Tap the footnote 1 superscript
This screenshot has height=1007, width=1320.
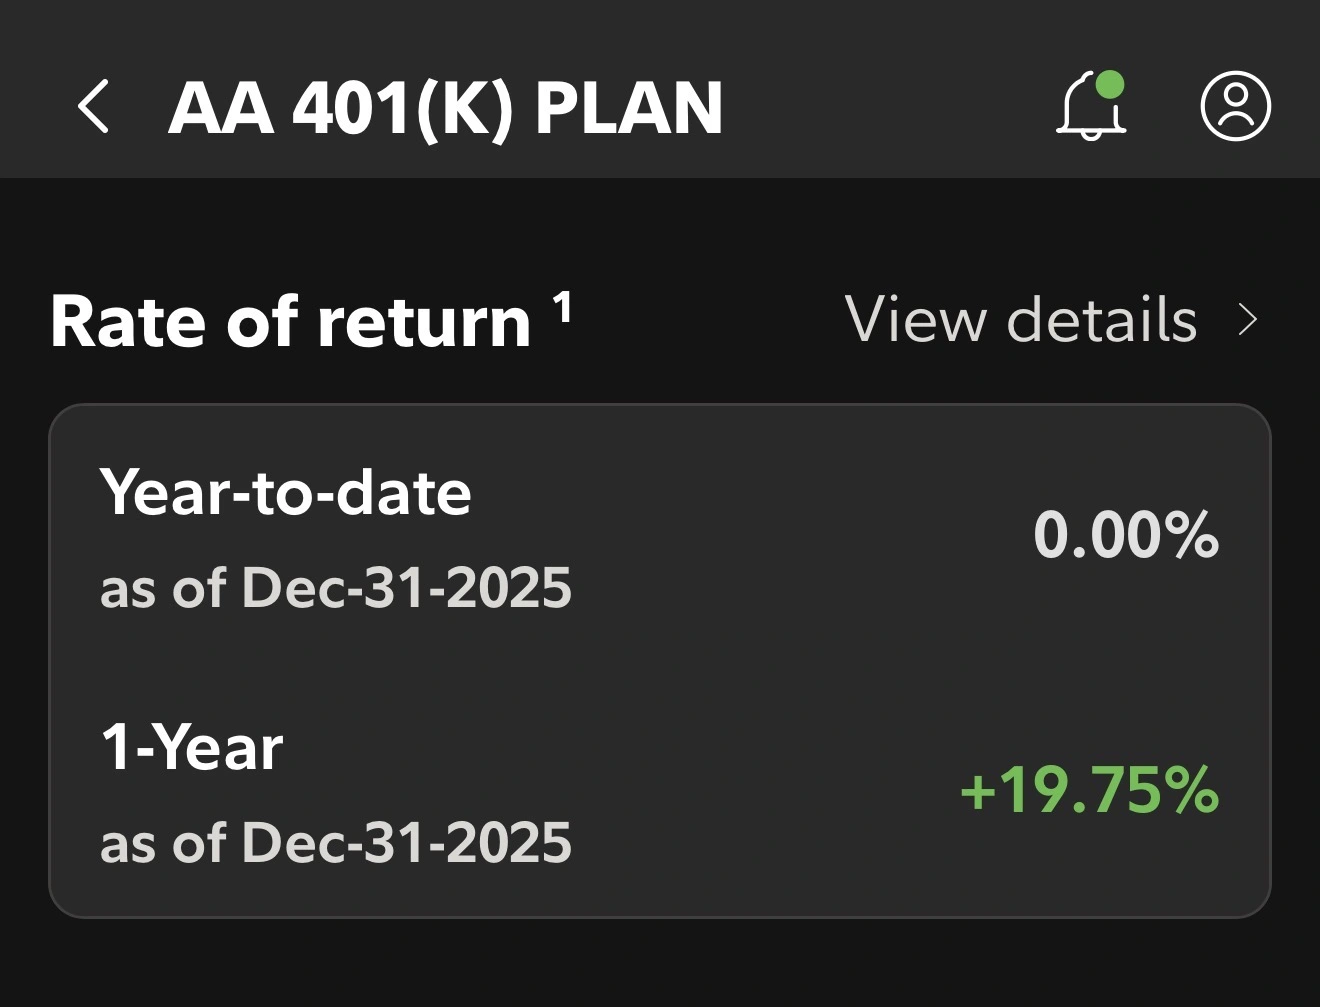(563, 307)
